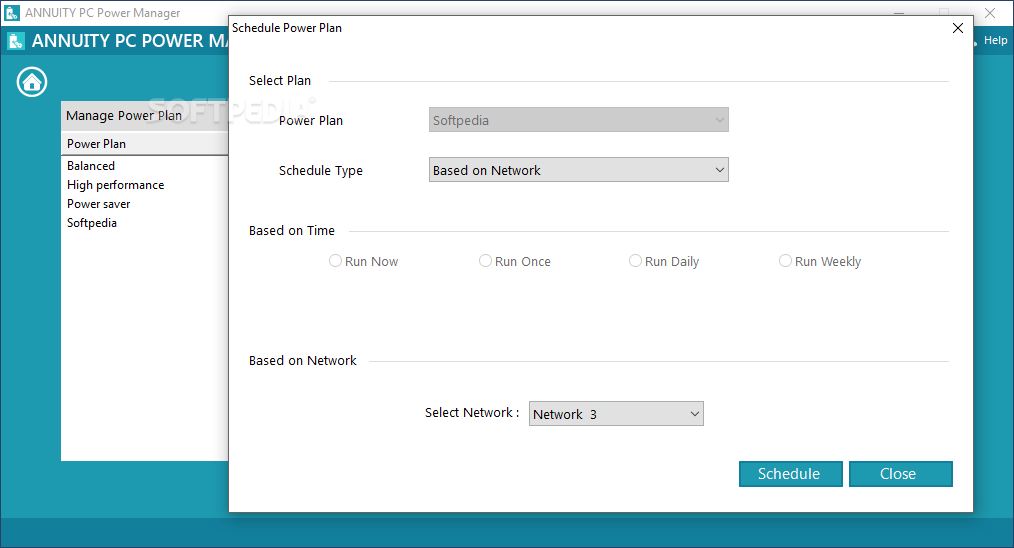Screen dimensions: 1014x548
Task: Click the title bar application icon
Action: coord(12,12)
